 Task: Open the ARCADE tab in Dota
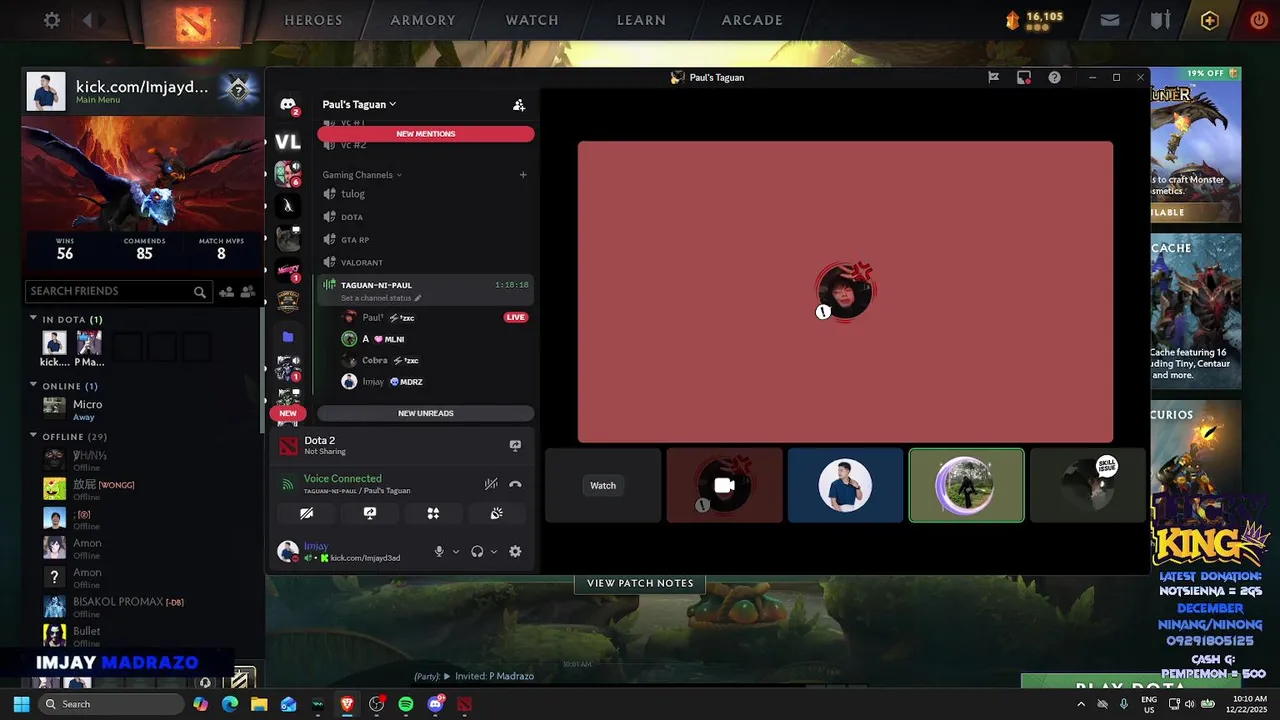[x=752, y=20]
